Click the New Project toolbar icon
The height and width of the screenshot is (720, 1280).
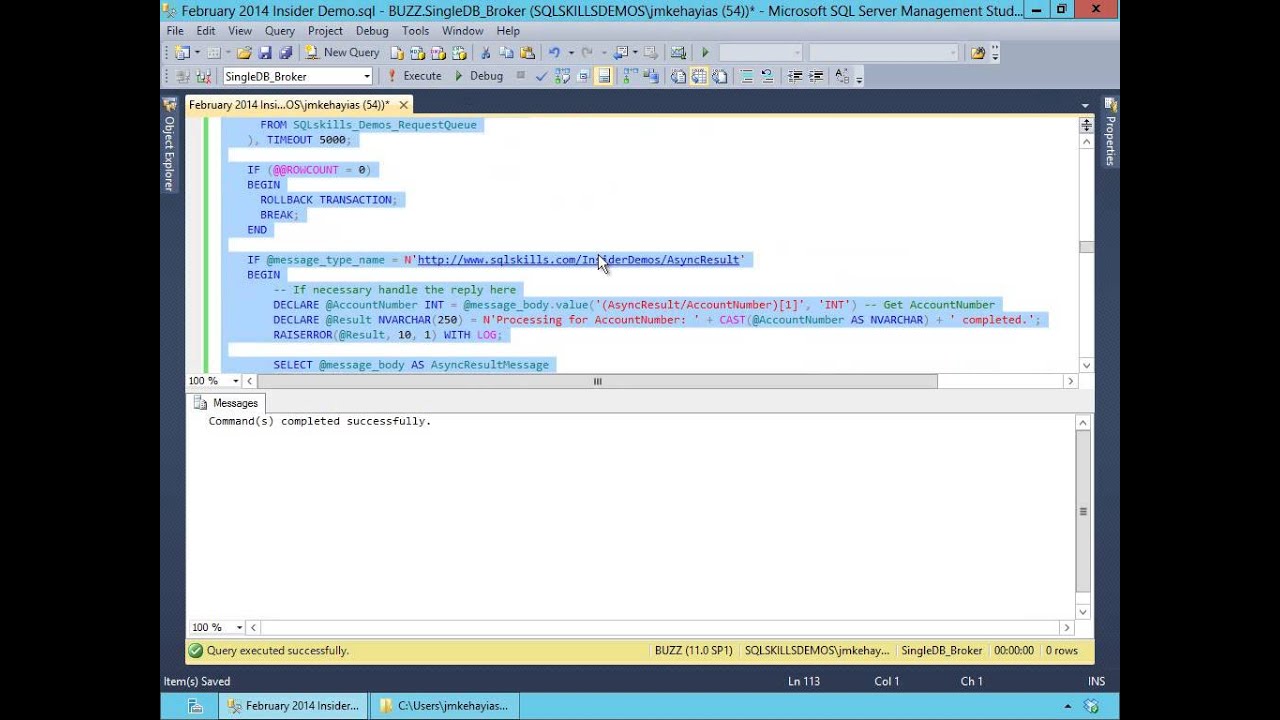click(180, 53)
